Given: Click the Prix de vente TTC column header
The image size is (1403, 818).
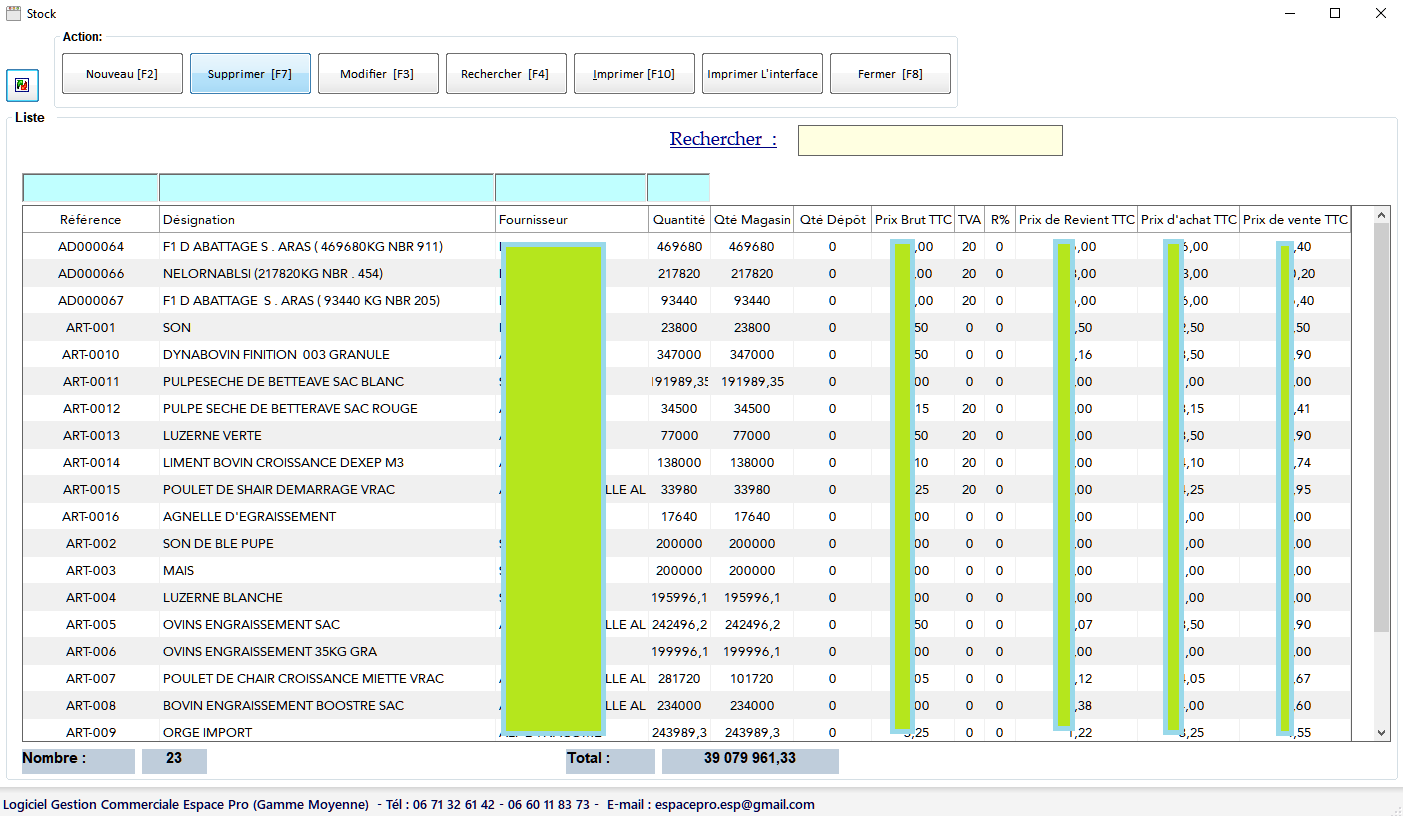Looking at the screenshot, I should [x=1295, y=220].
